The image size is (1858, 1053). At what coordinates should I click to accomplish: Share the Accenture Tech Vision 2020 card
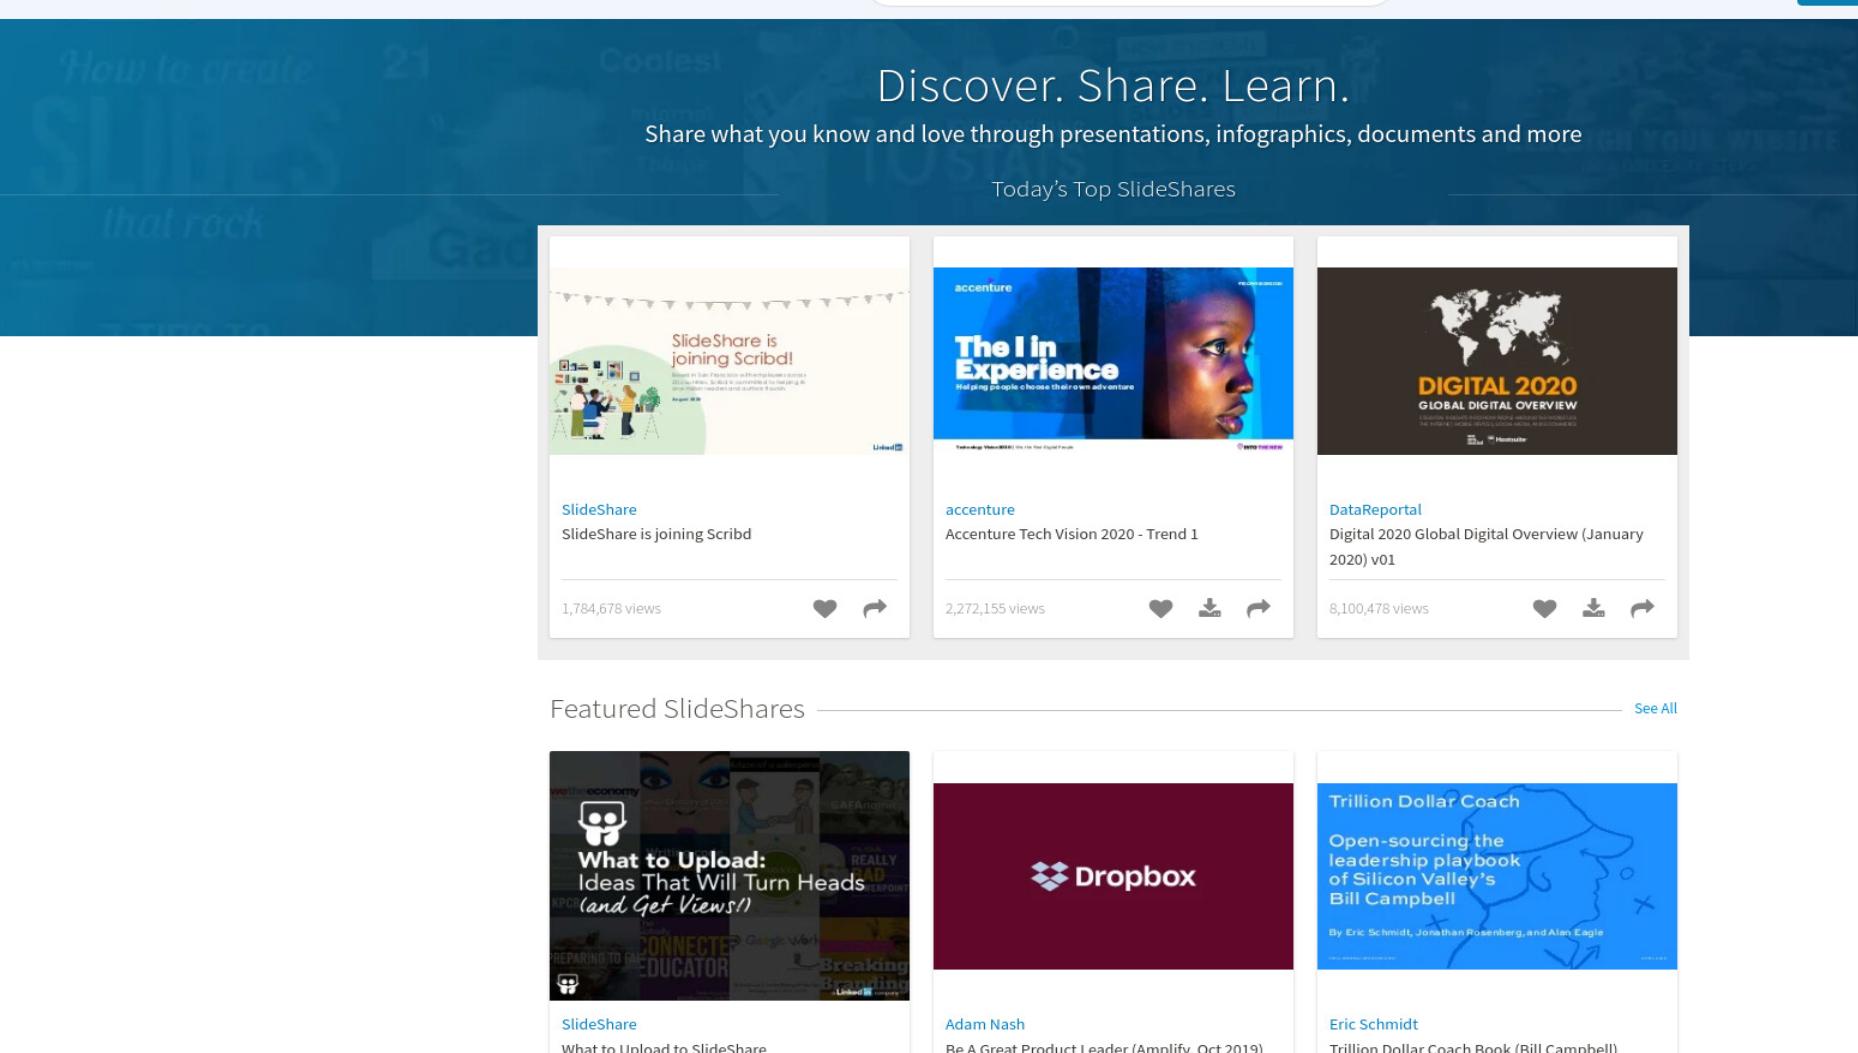1258,608
